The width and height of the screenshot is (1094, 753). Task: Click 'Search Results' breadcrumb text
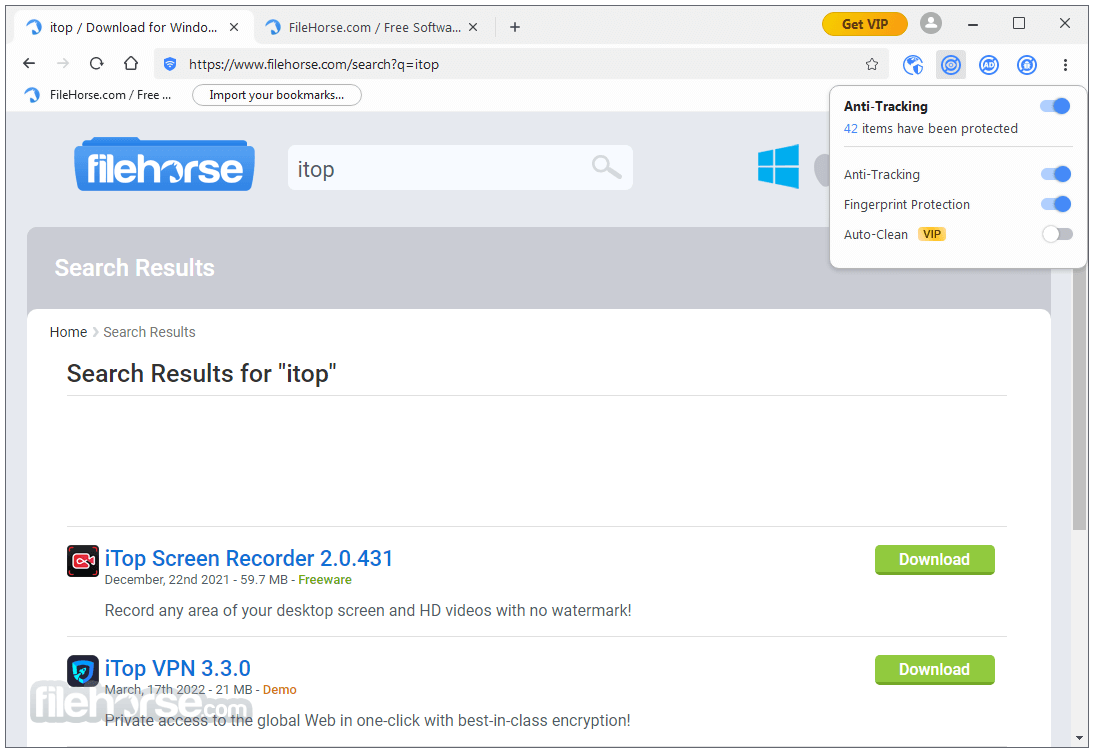(x=149, y=332)
